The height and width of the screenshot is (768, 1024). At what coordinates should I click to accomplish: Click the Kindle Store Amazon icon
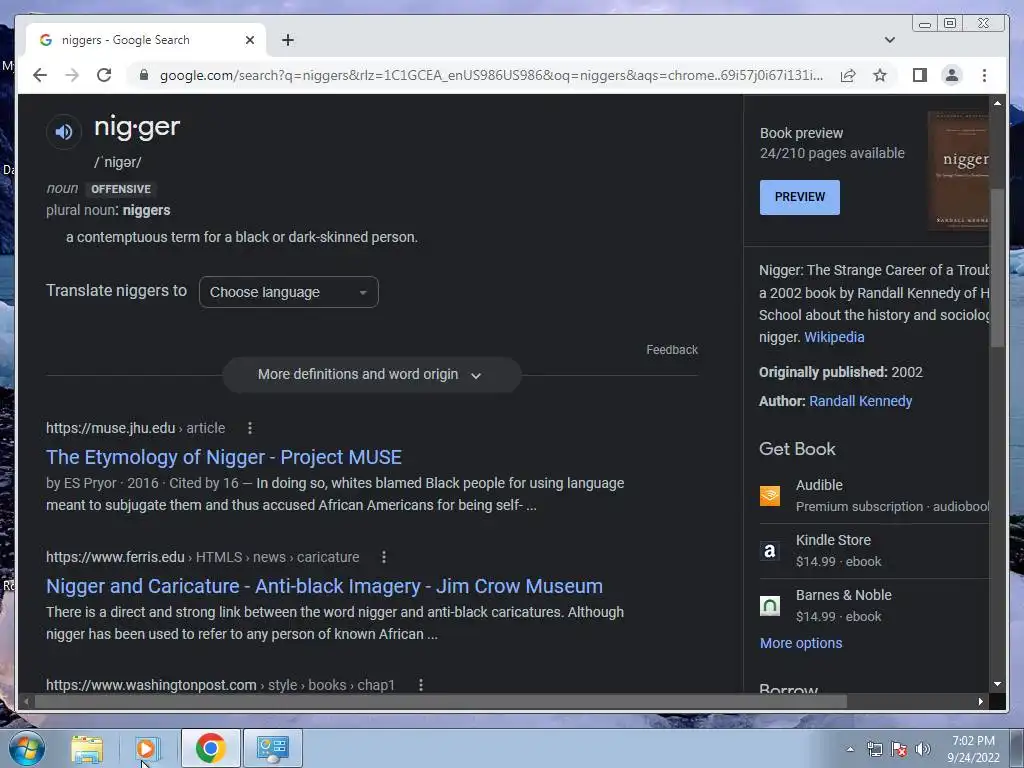pos(770,551)
